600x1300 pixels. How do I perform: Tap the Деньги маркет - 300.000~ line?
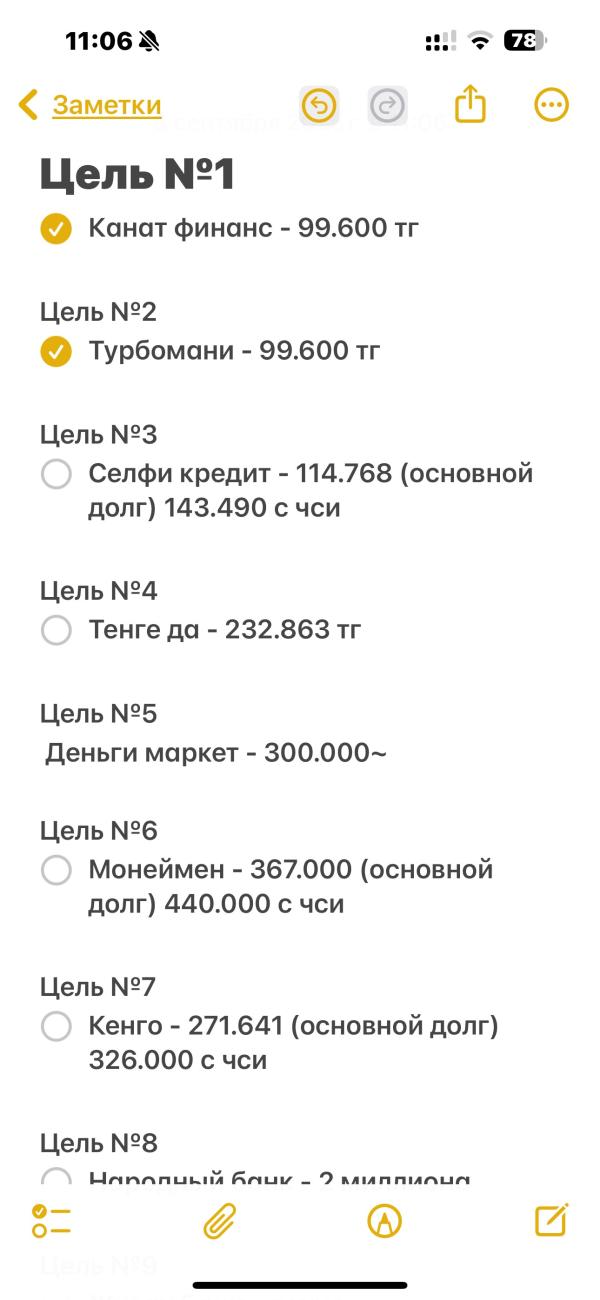click(215, 753)
